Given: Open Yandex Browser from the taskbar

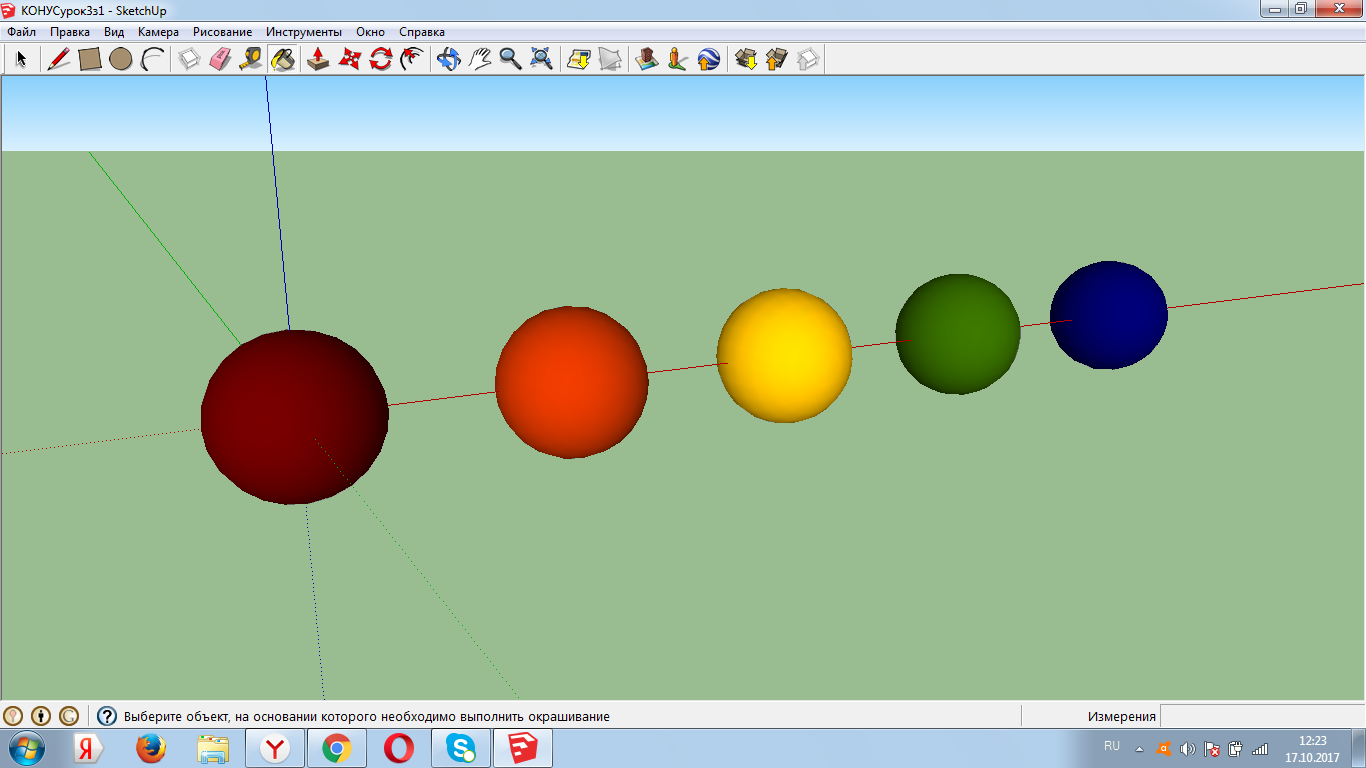Looking at the screenshot, I should coord(275,748).
